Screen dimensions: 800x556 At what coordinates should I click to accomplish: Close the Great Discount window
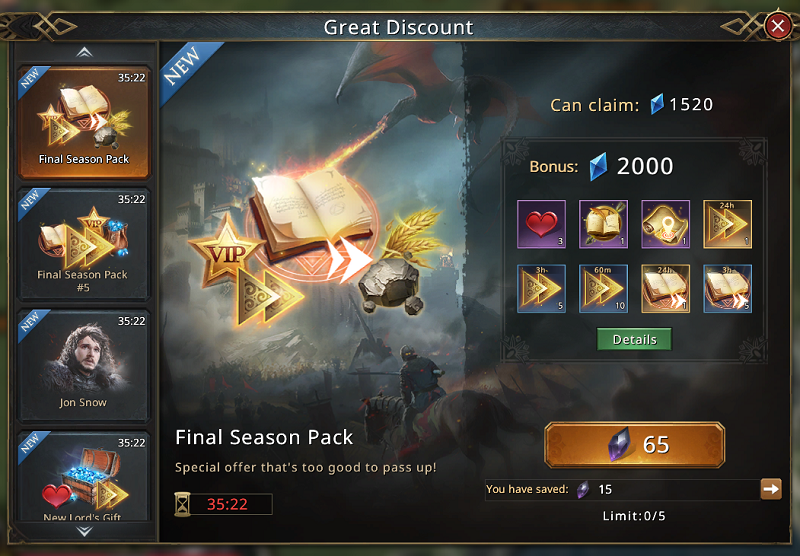[x=778, y=26]
